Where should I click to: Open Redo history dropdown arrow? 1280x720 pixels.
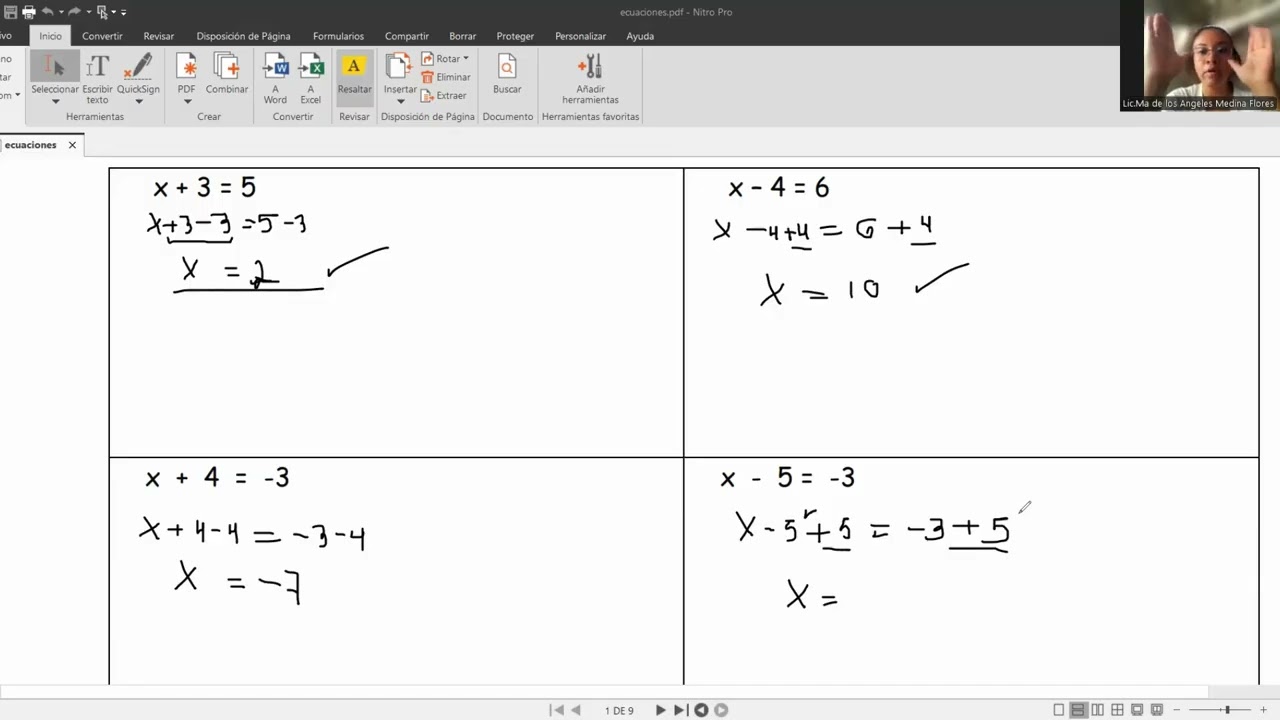tap(88, 12)
